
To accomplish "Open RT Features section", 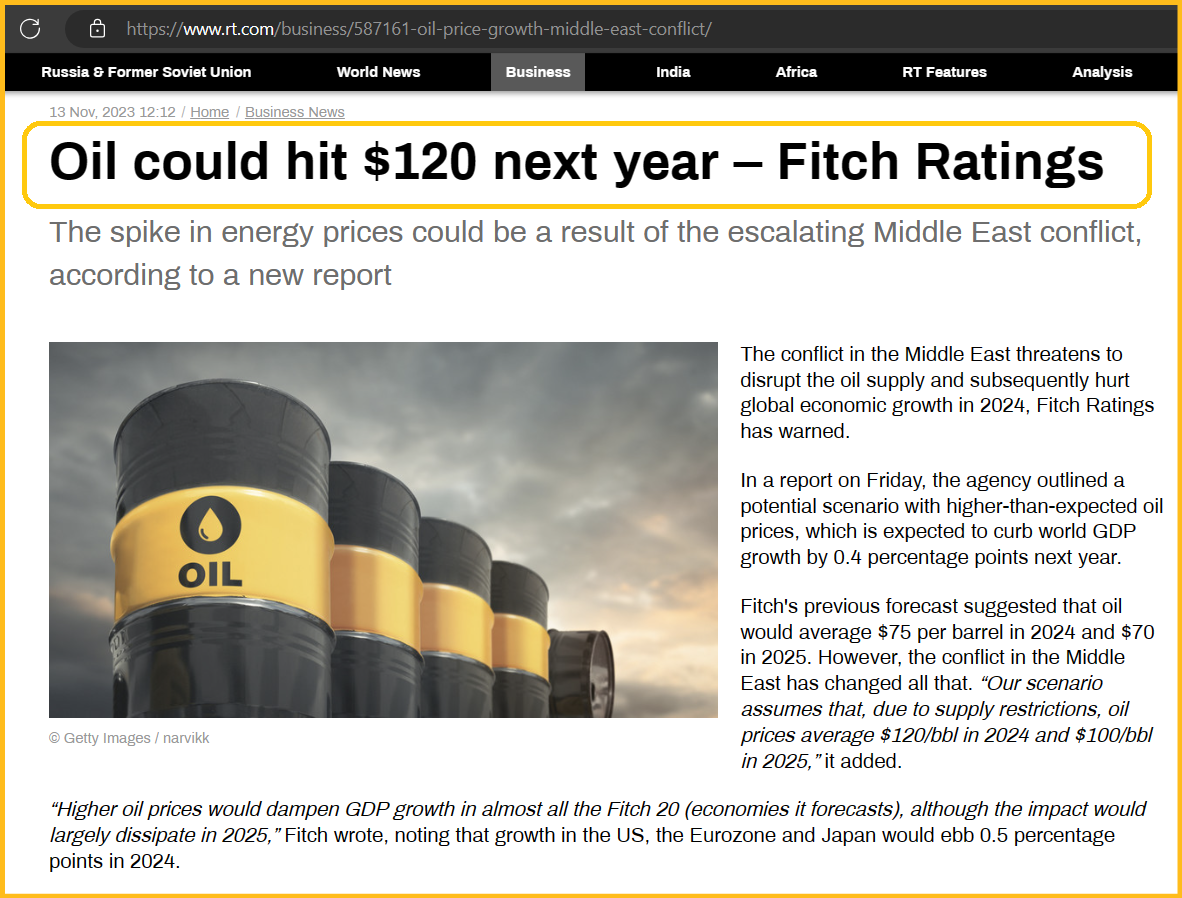I will 945,72.
